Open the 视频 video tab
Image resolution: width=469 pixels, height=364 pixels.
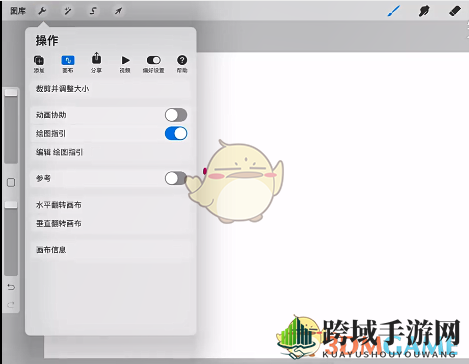point(125,64)
